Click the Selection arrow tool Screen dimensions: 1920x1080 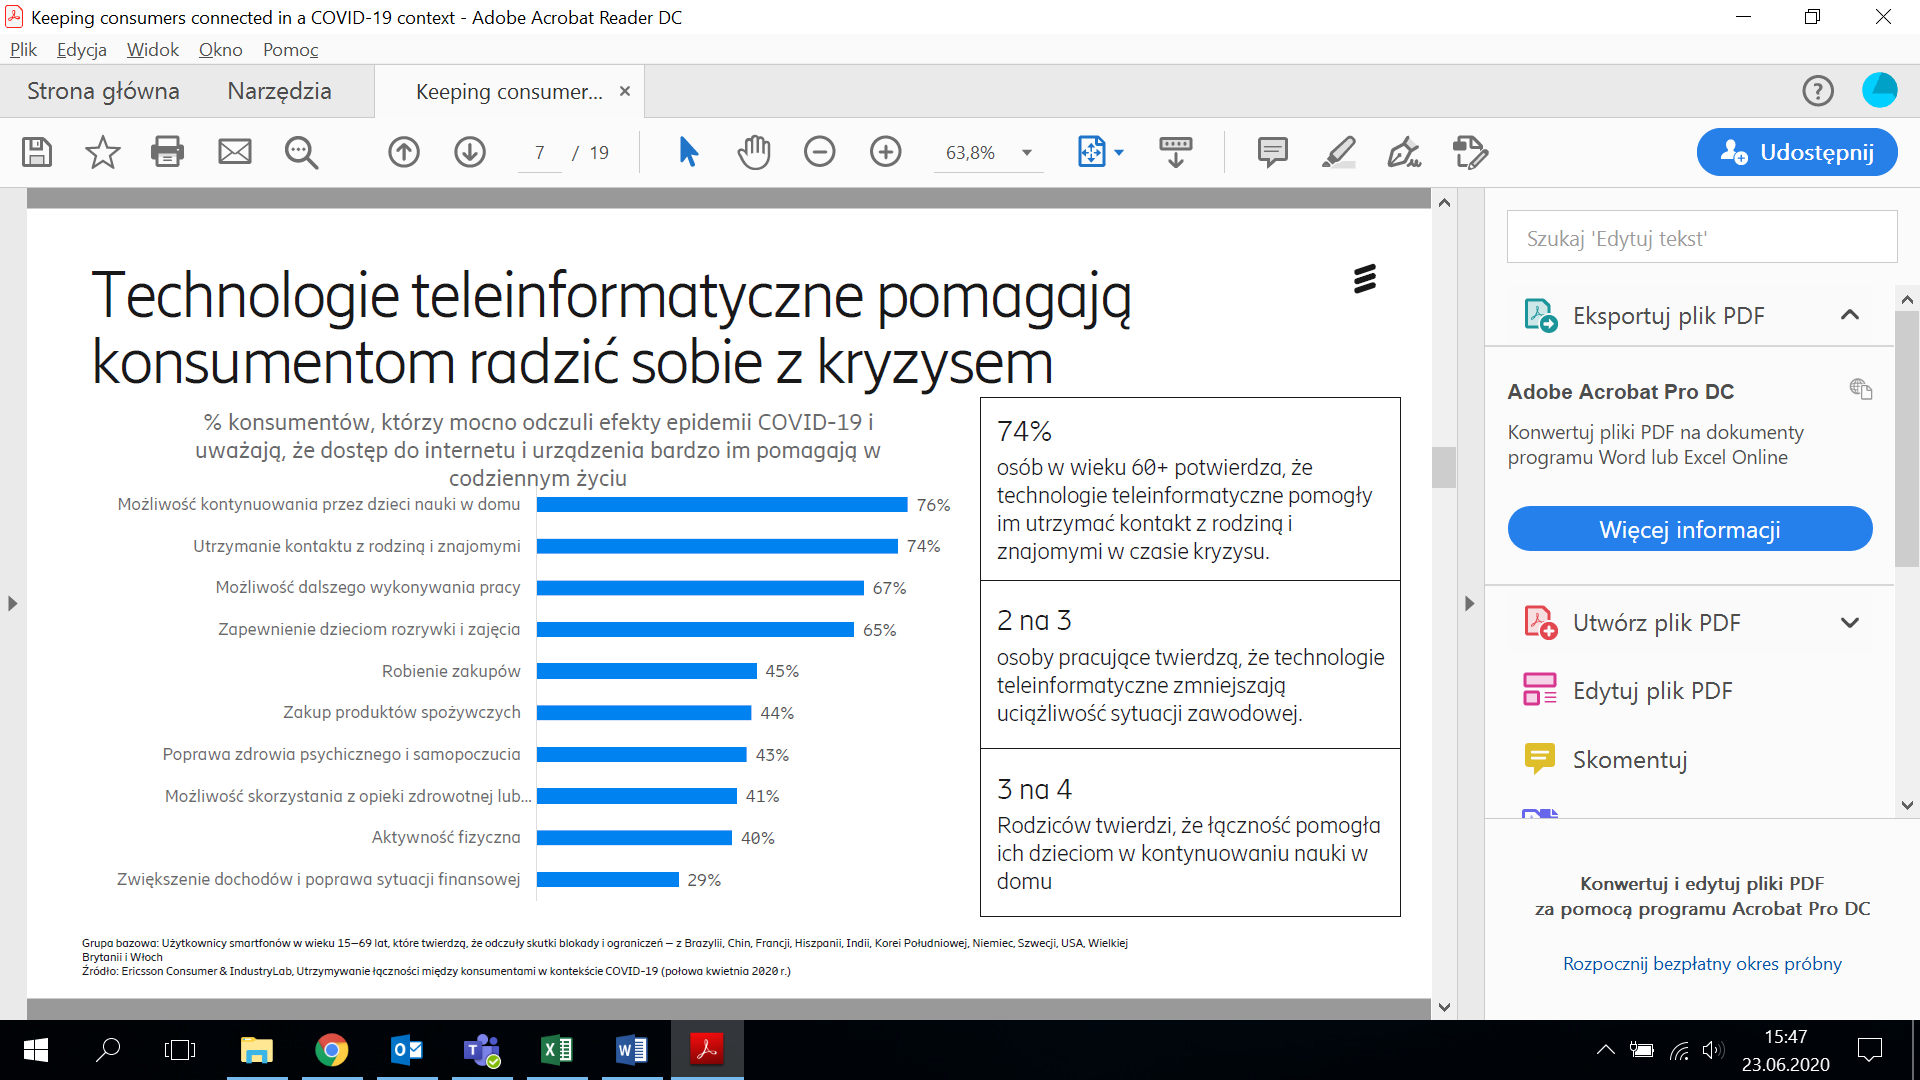tap(688, 152)
